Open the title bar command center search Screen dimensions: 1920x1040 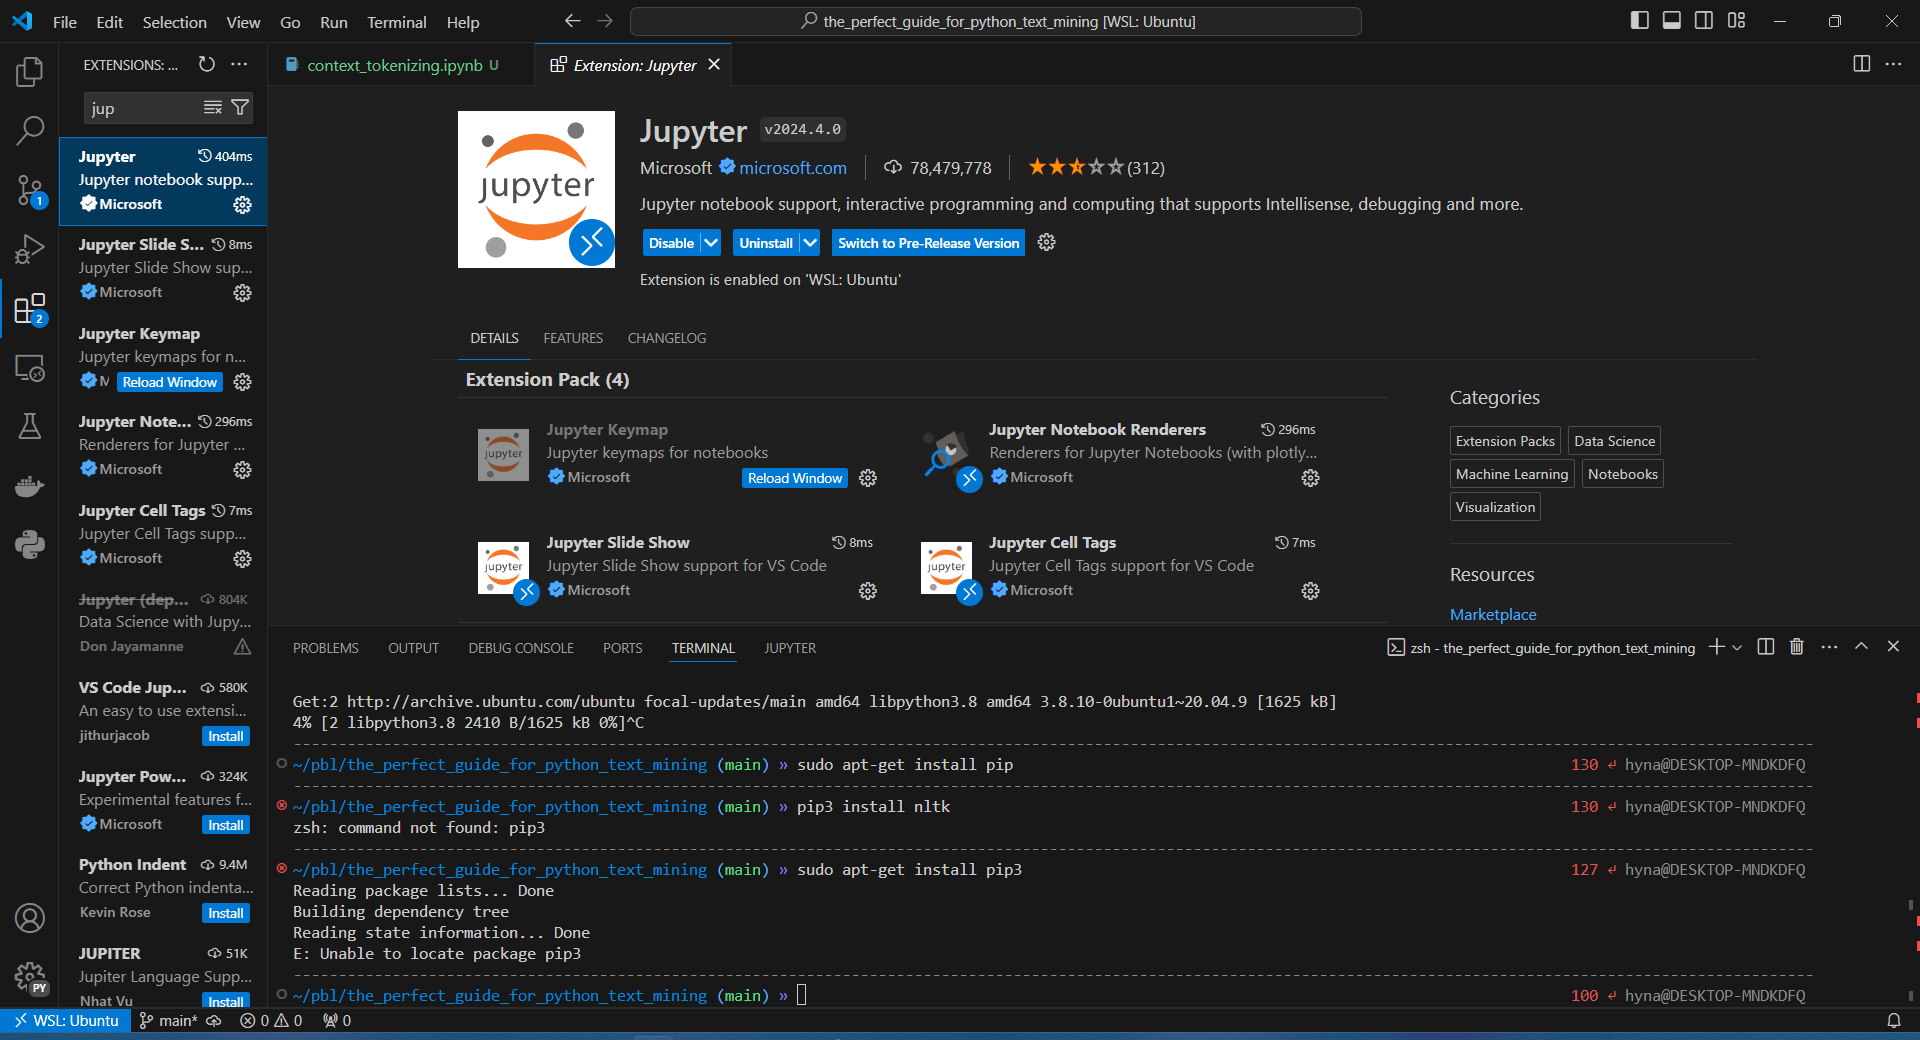pos(996,21)
